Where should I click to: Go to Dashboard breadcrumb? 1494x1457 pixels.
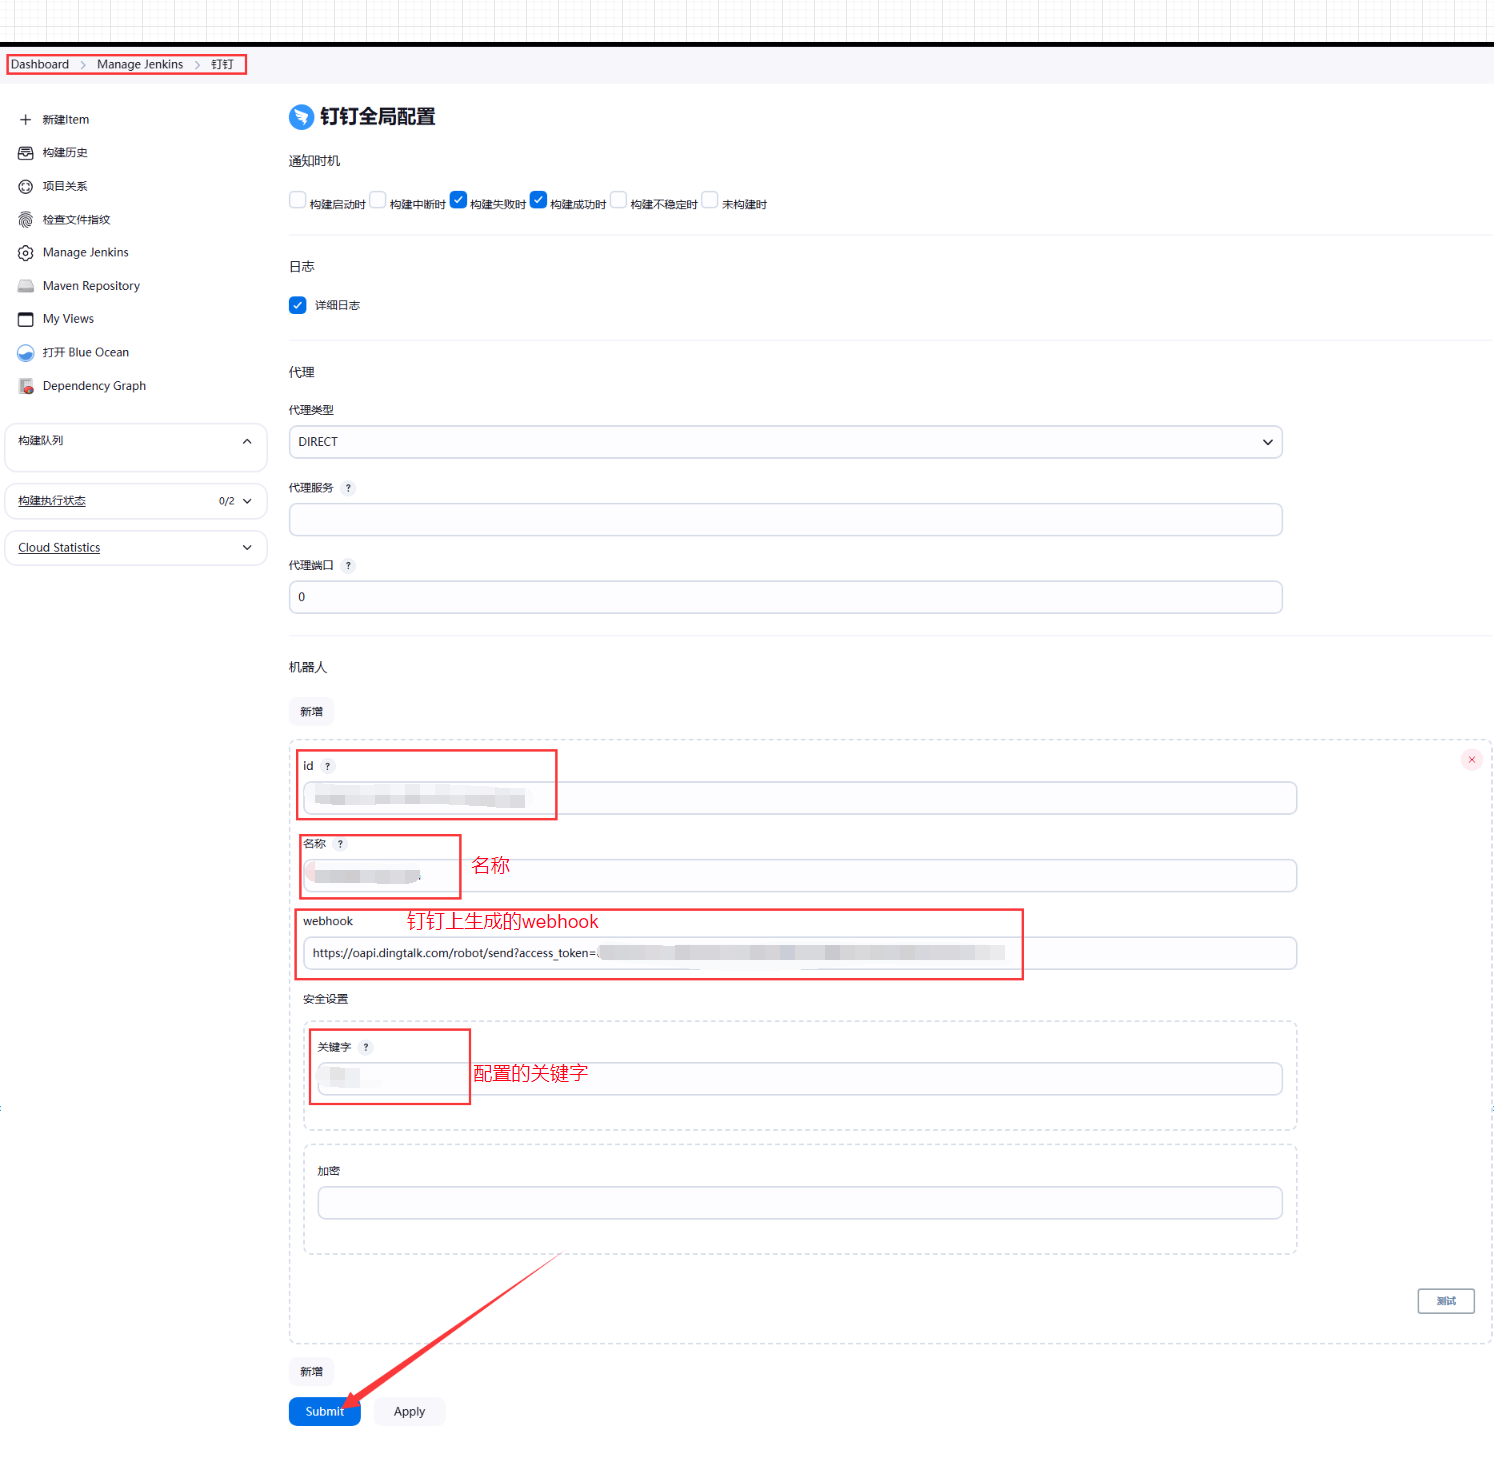coord(40,65)
